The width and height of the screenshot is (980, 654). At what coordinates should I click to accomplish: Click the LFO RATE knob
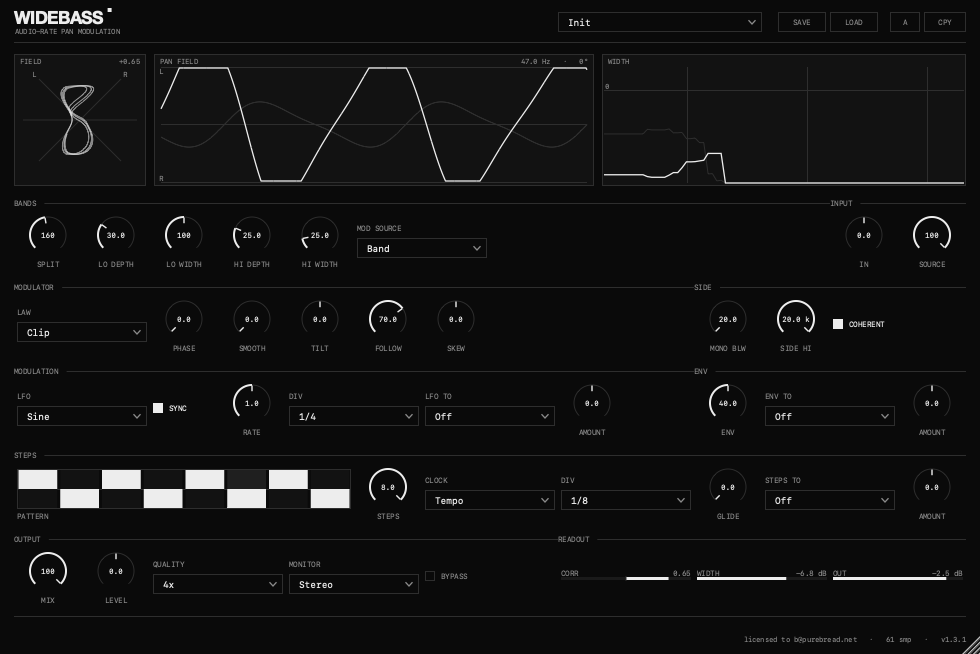tap(251, 403)
